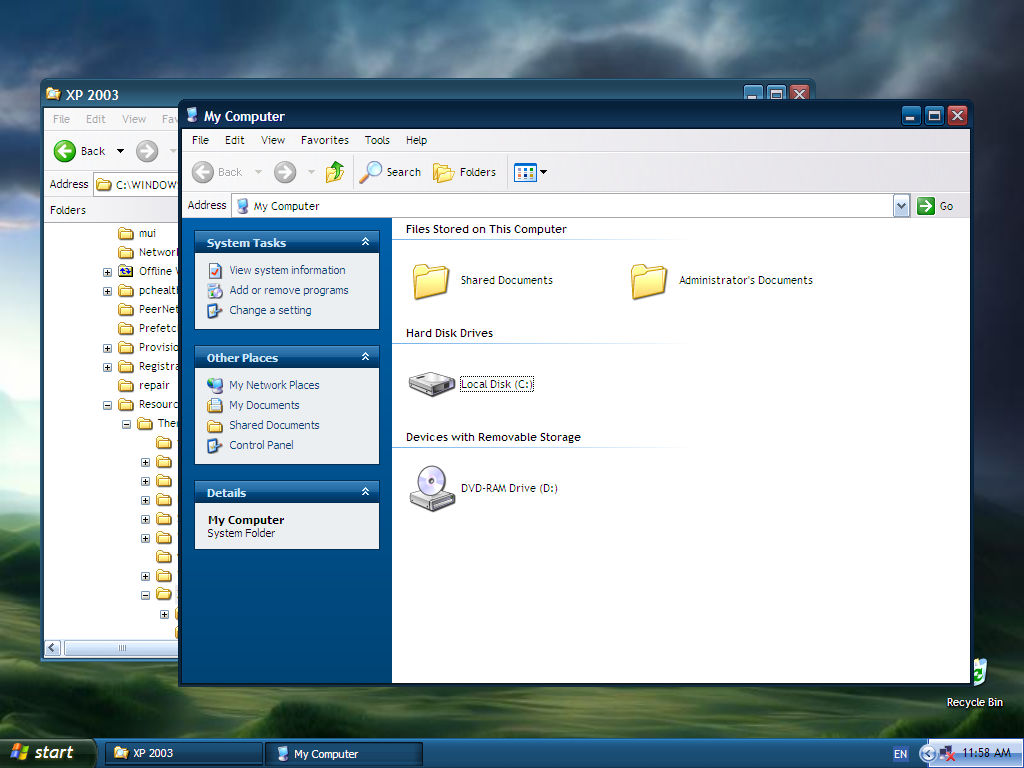Open the Tools menu

[377, 140]
